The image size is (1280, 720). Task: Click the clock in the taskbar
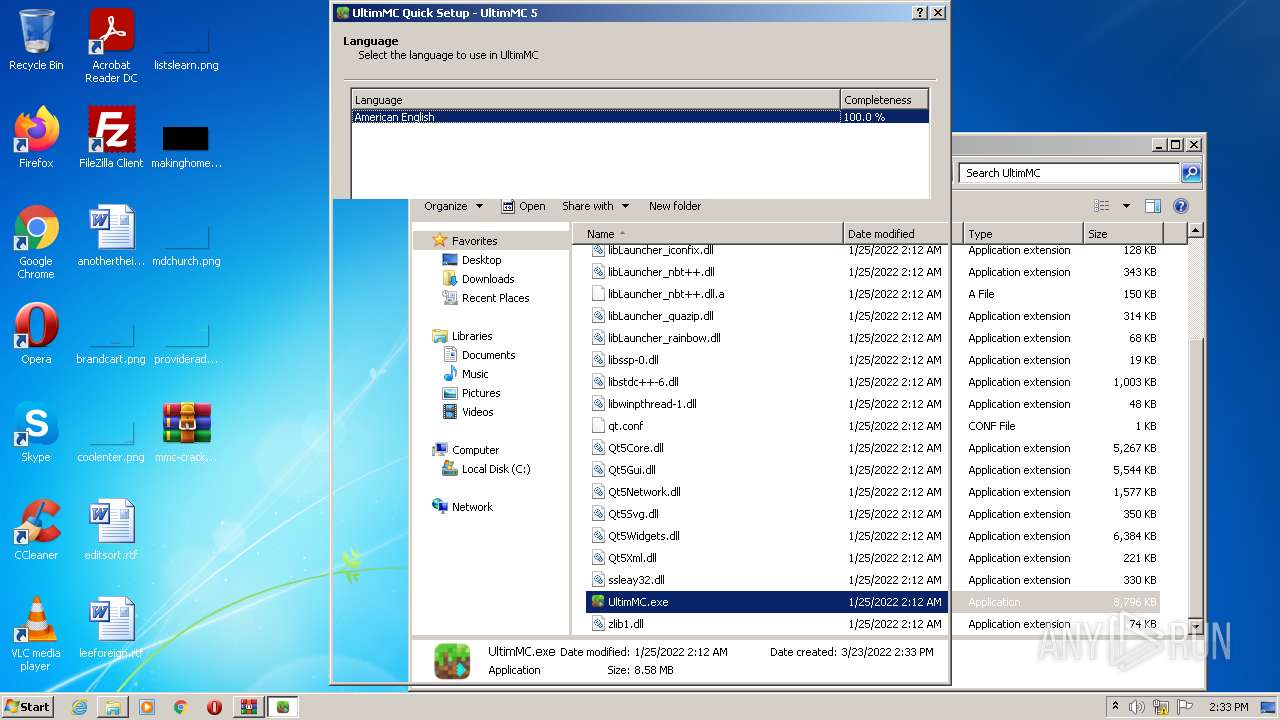(x=1228, y=707)
